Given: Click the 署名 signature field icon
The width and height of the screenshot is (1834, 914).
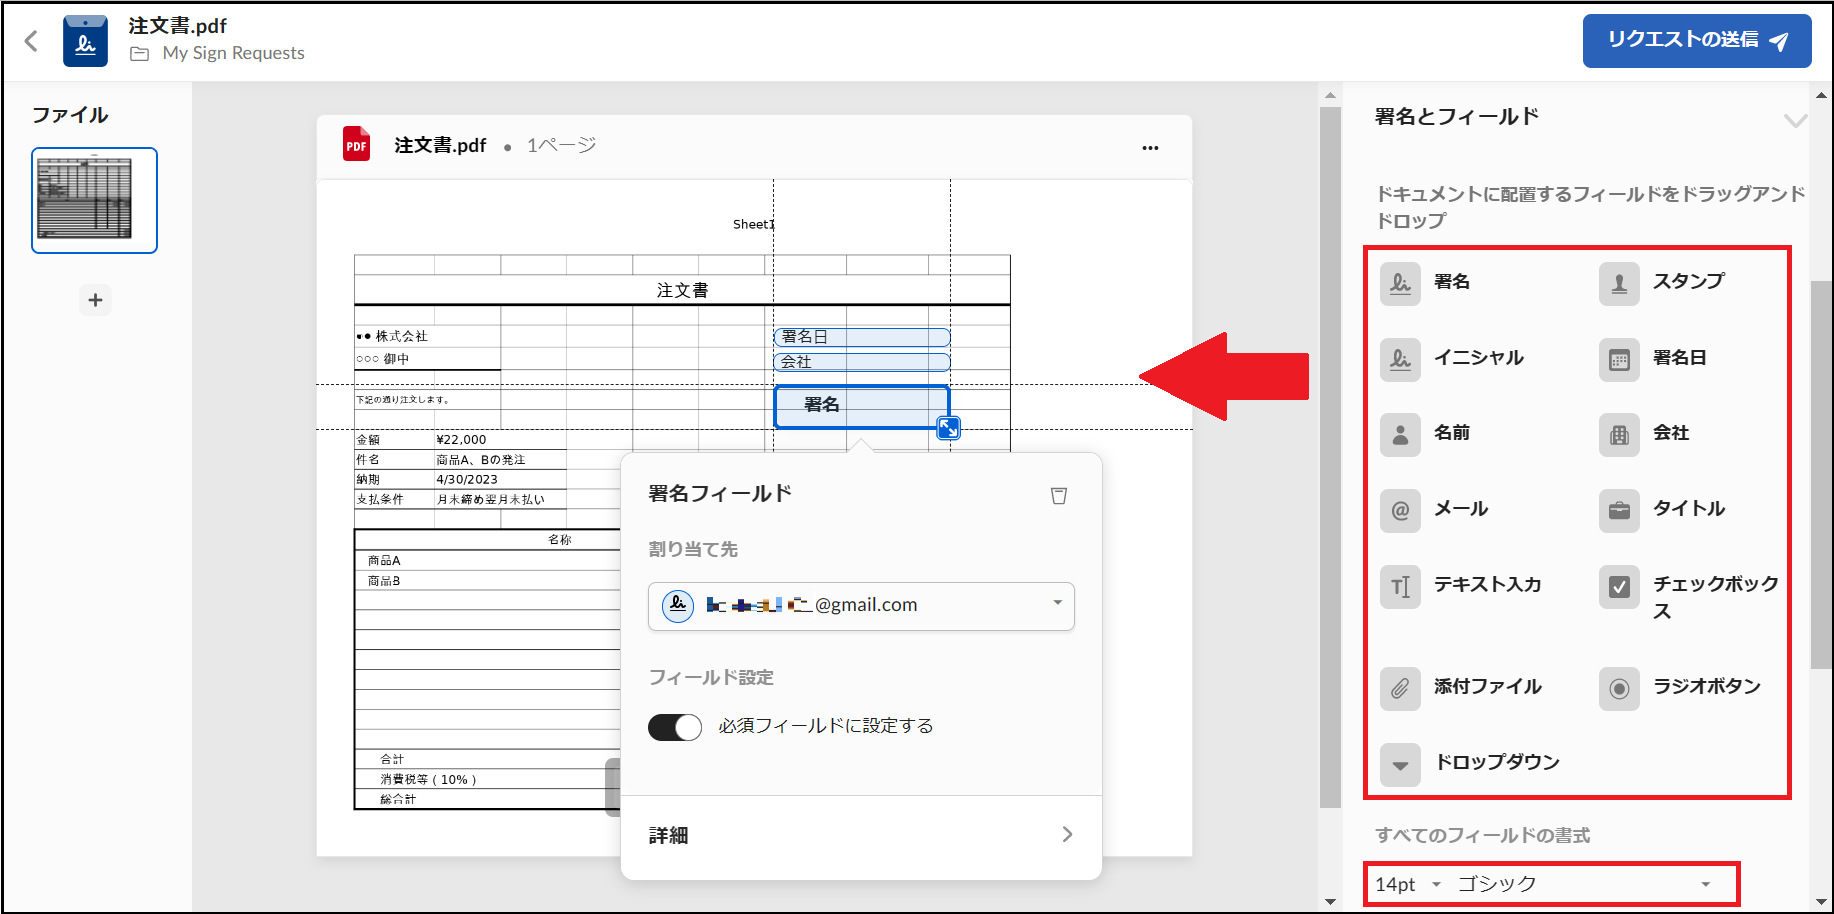Looking at the screenshot, I should coord(1400,283).
